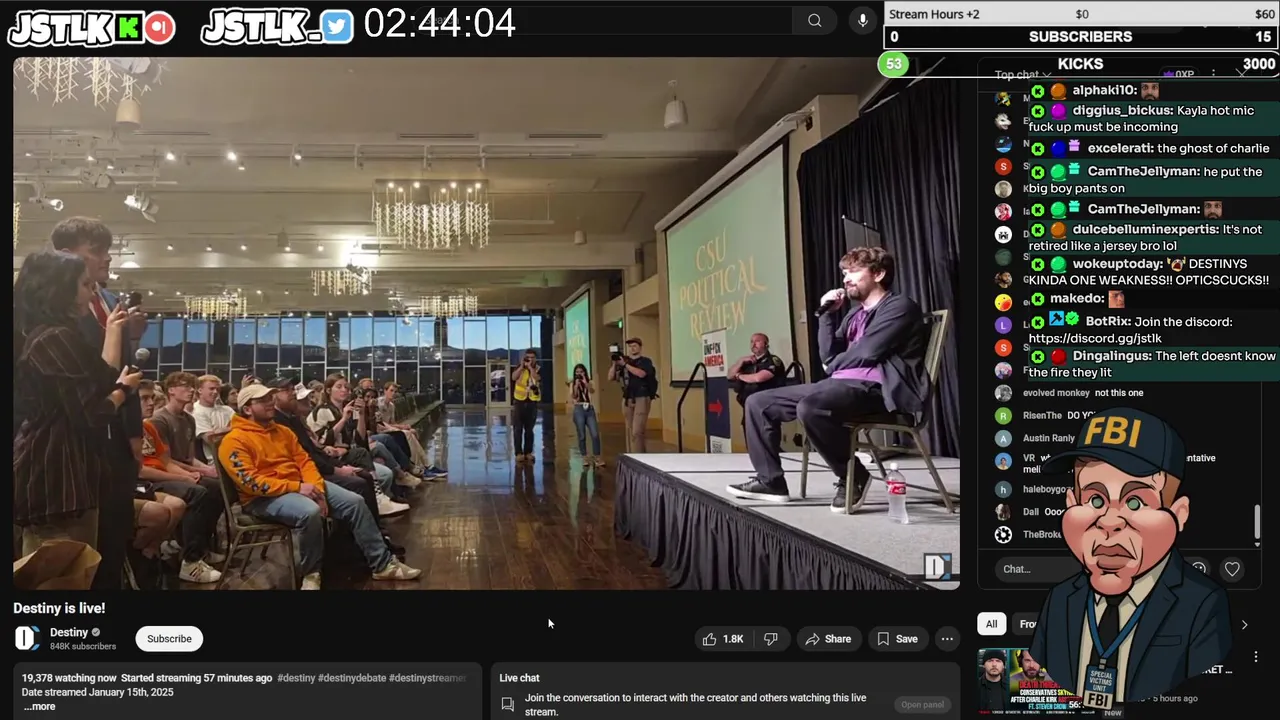Click the verified badge next to Destiny
The width and height of the screenshot is (1280, 720).
tap(97, 633)
